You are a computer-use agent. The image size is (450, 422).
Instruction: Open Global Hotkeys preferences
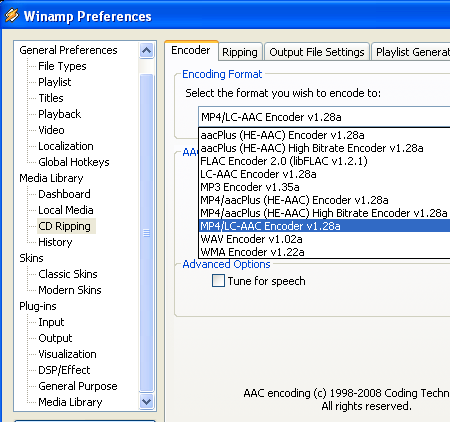point(74,162)
